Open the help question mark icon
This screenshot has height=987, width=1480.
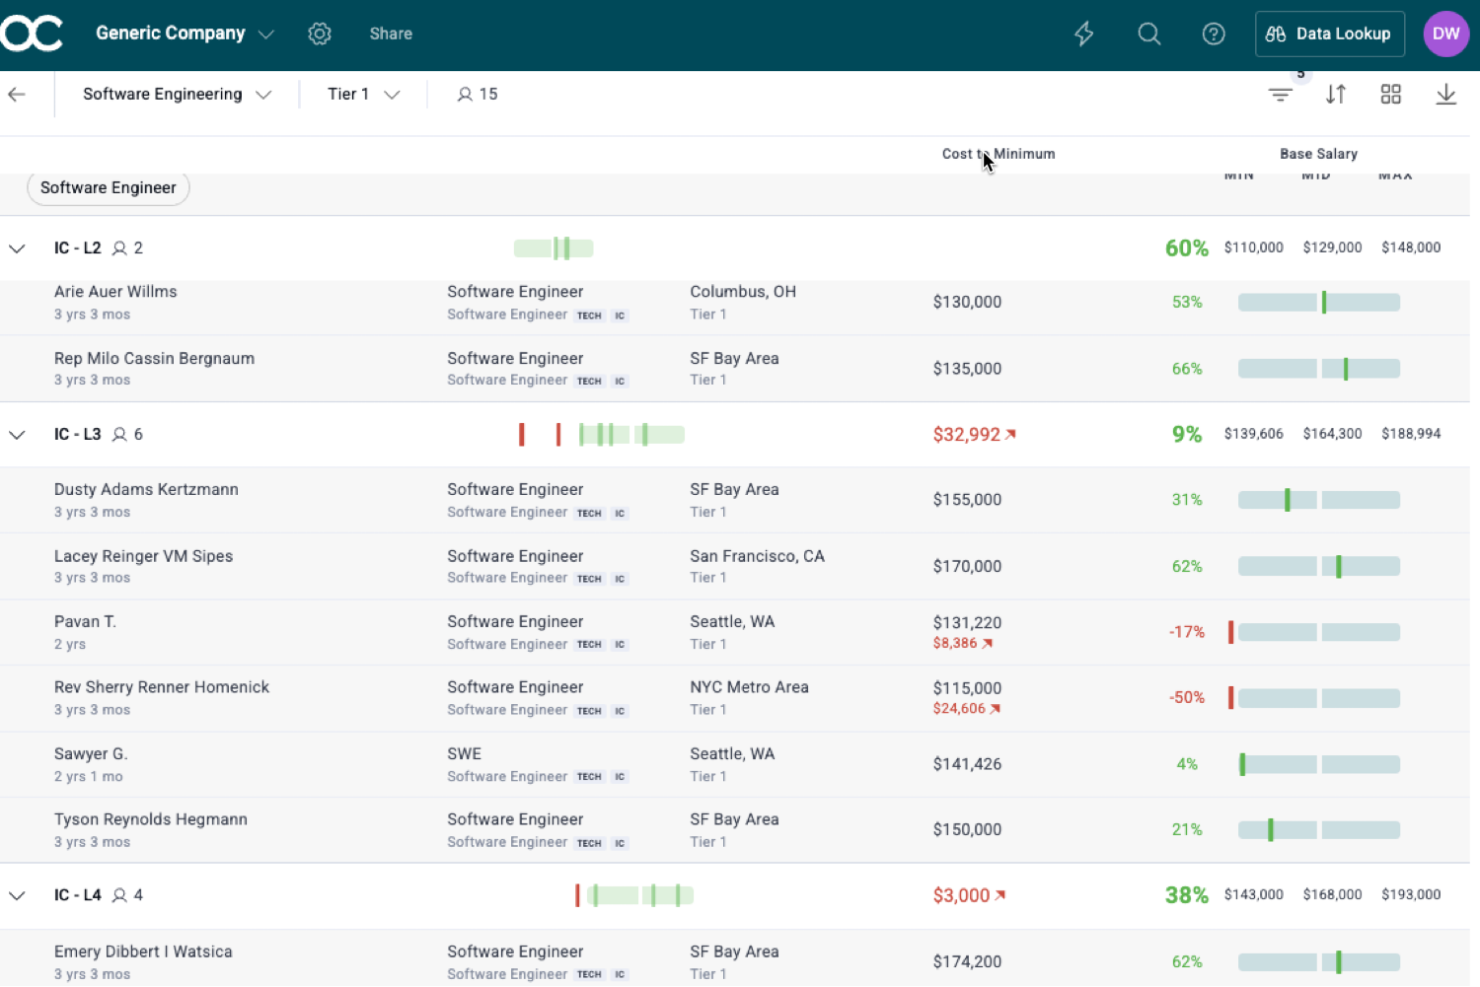click(x=1213, y=34)
